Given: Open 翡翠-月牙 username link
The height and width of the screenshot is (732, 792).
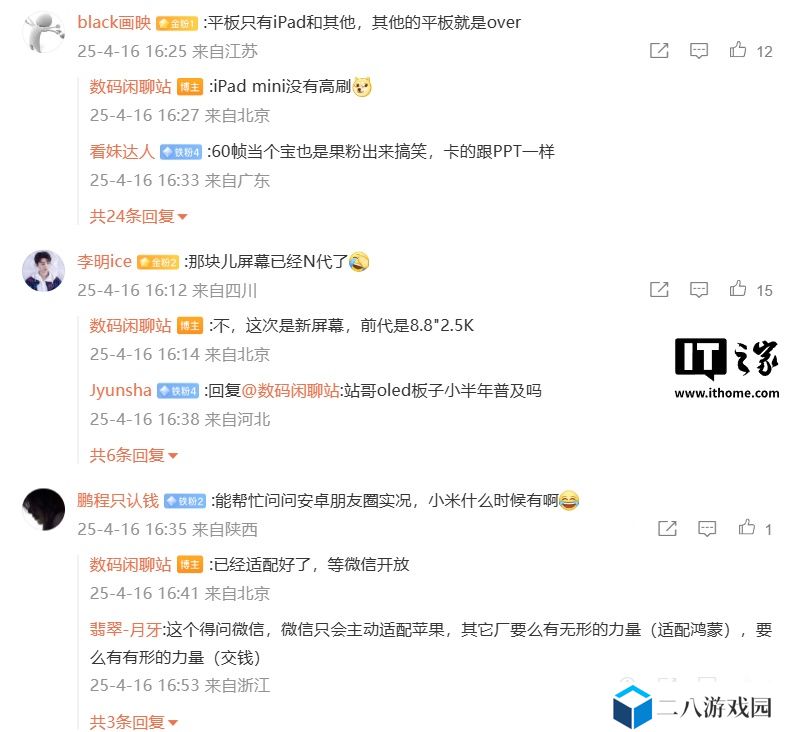Looking at the screenshot, I should 125,629.
